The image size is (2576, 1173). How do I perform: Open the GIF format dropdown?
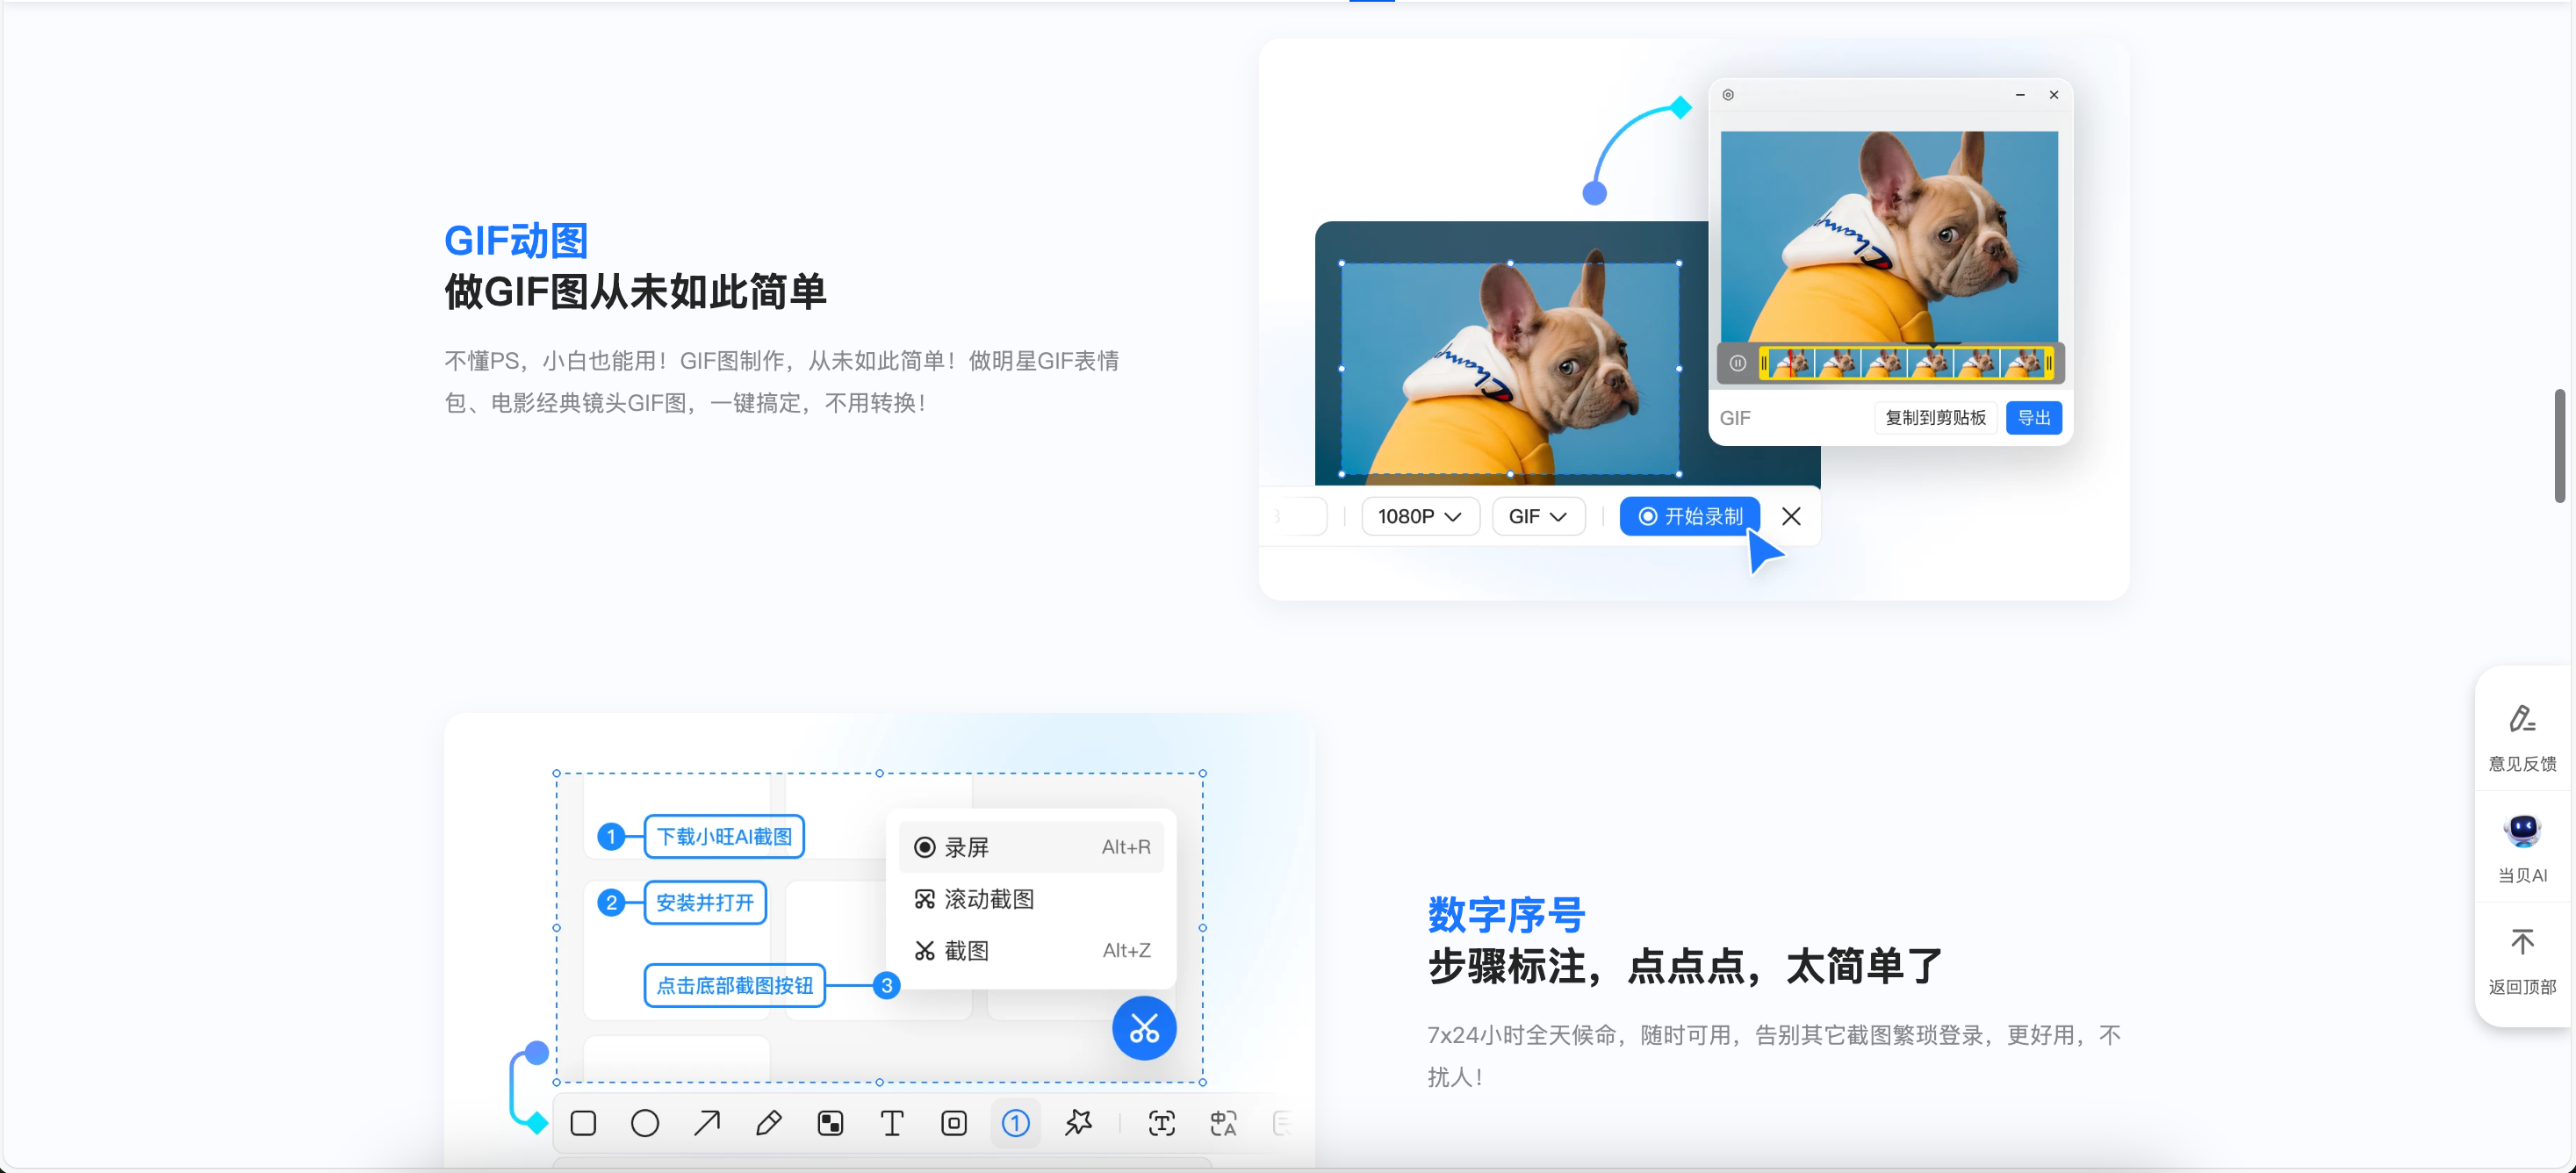(x=1538, y=516)
